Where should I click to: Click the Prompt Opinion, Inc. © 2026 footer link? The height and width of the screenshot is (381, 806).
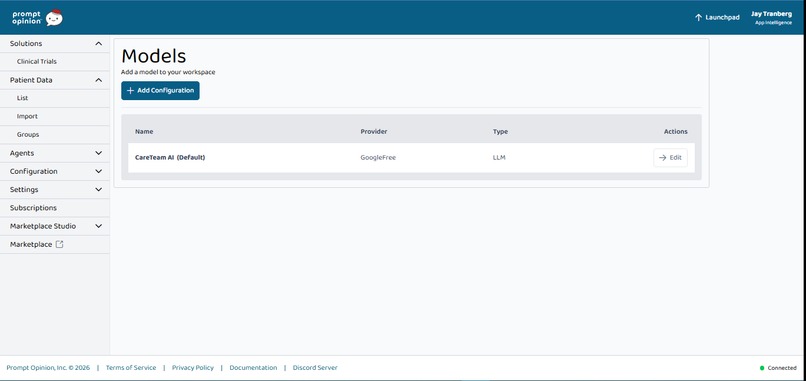pos(48,368)
